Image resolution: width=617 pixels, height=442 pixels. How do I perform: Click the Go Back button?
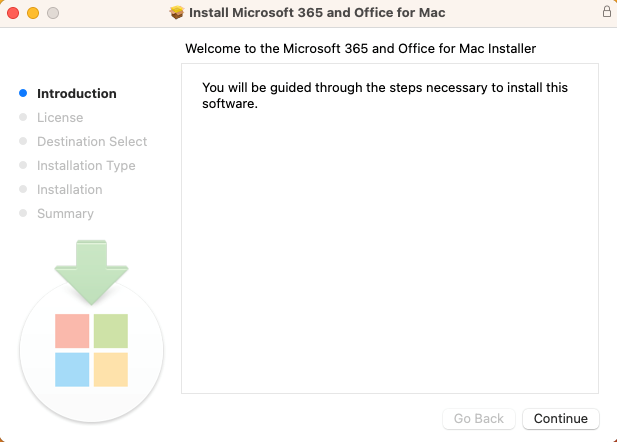(479, 418)
